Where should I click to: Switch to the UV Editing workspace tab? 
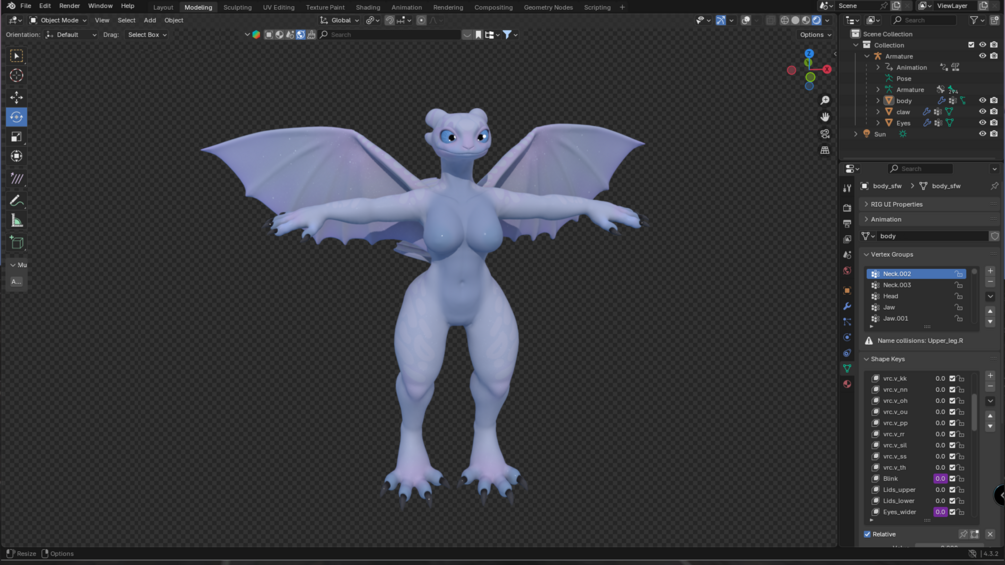coord(278,7)
